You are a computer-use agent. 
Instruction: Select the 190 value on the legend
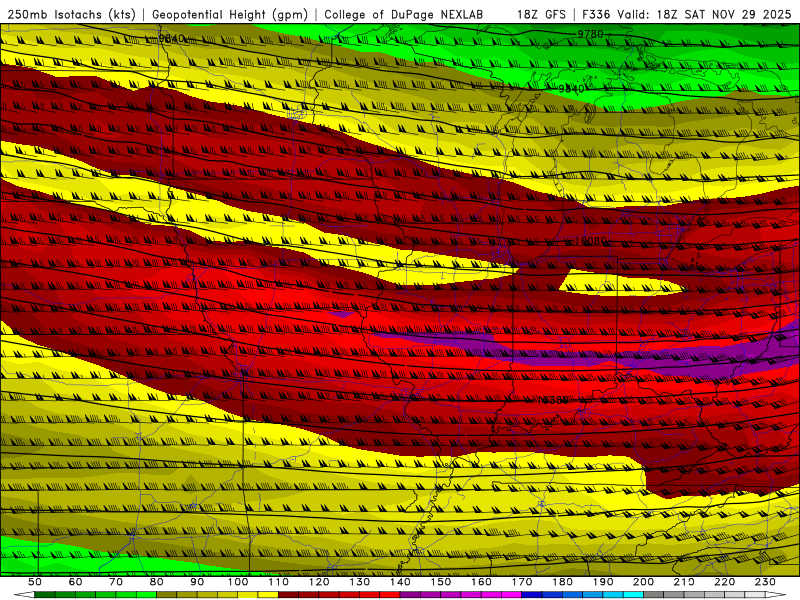(603, 582)
